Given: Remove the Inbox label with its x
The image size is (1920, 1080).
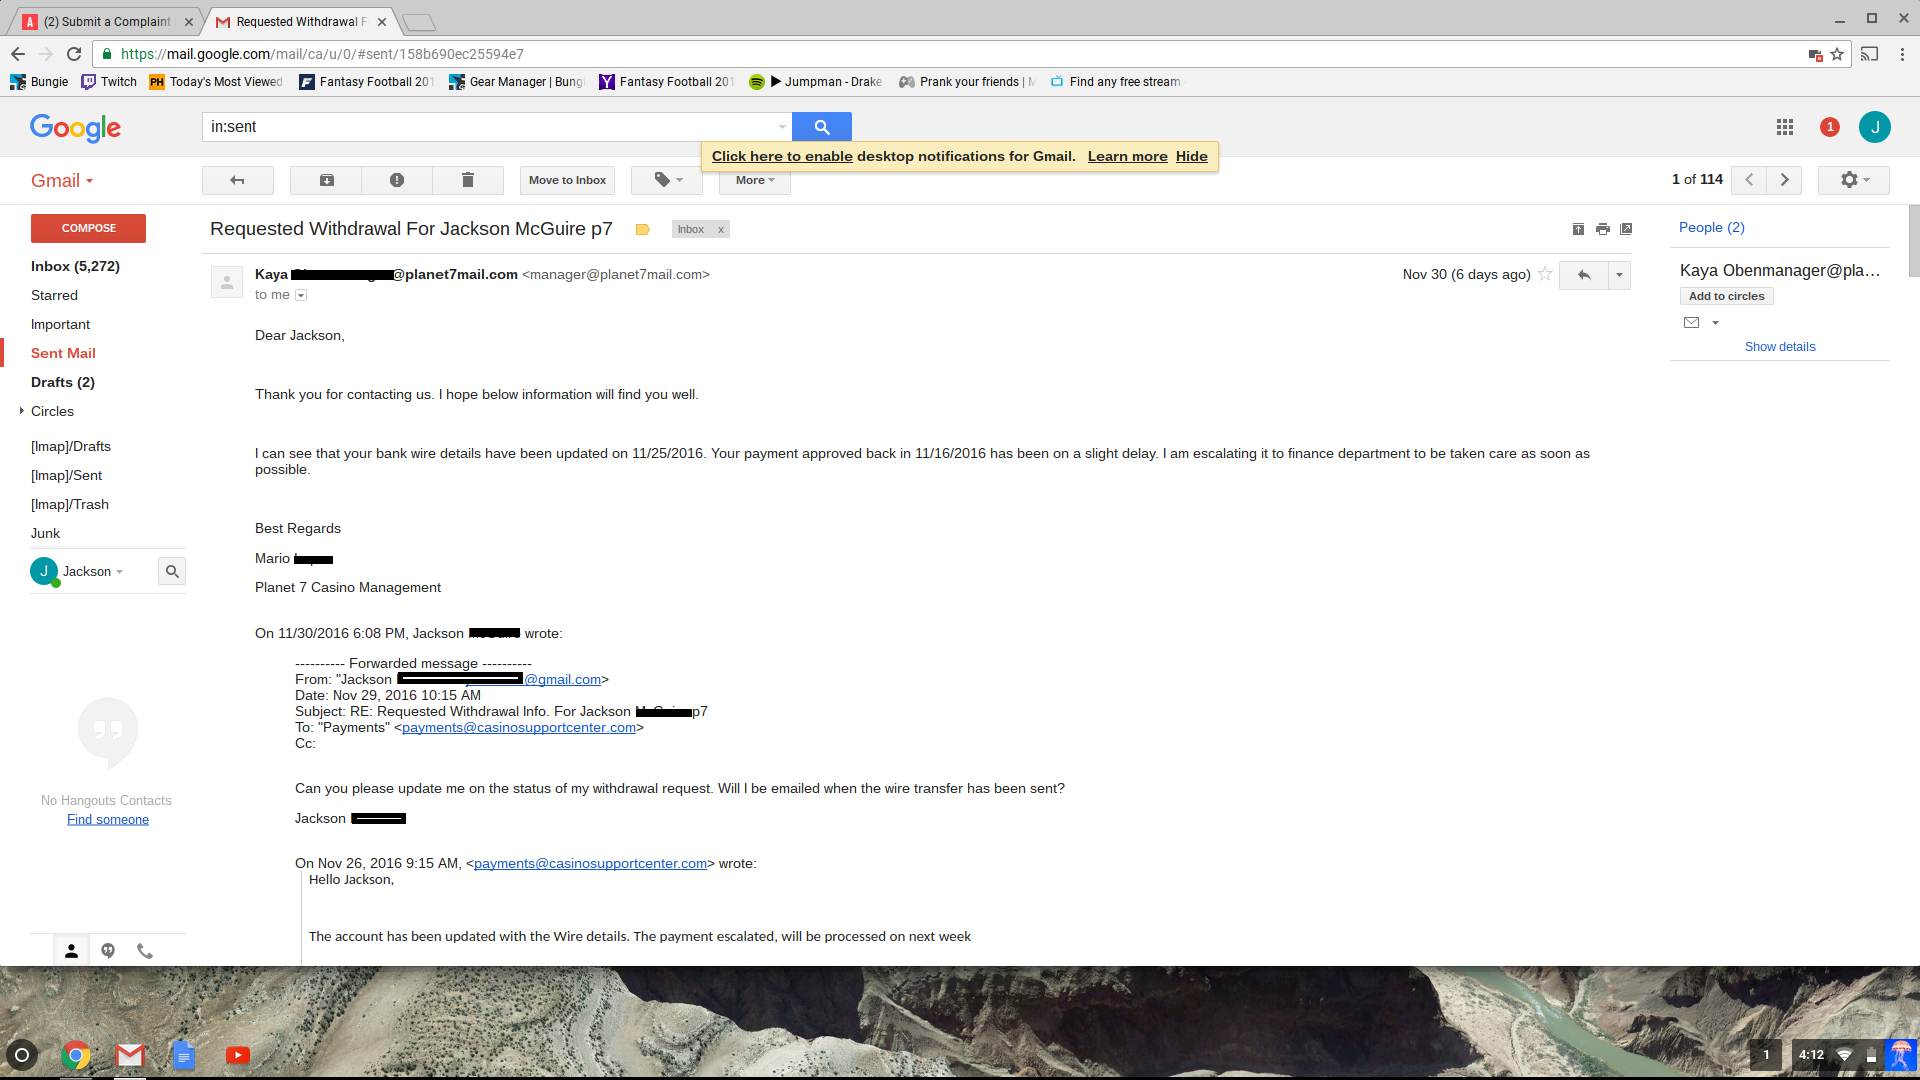Looking at the screenshot, I should pos(720,230).
